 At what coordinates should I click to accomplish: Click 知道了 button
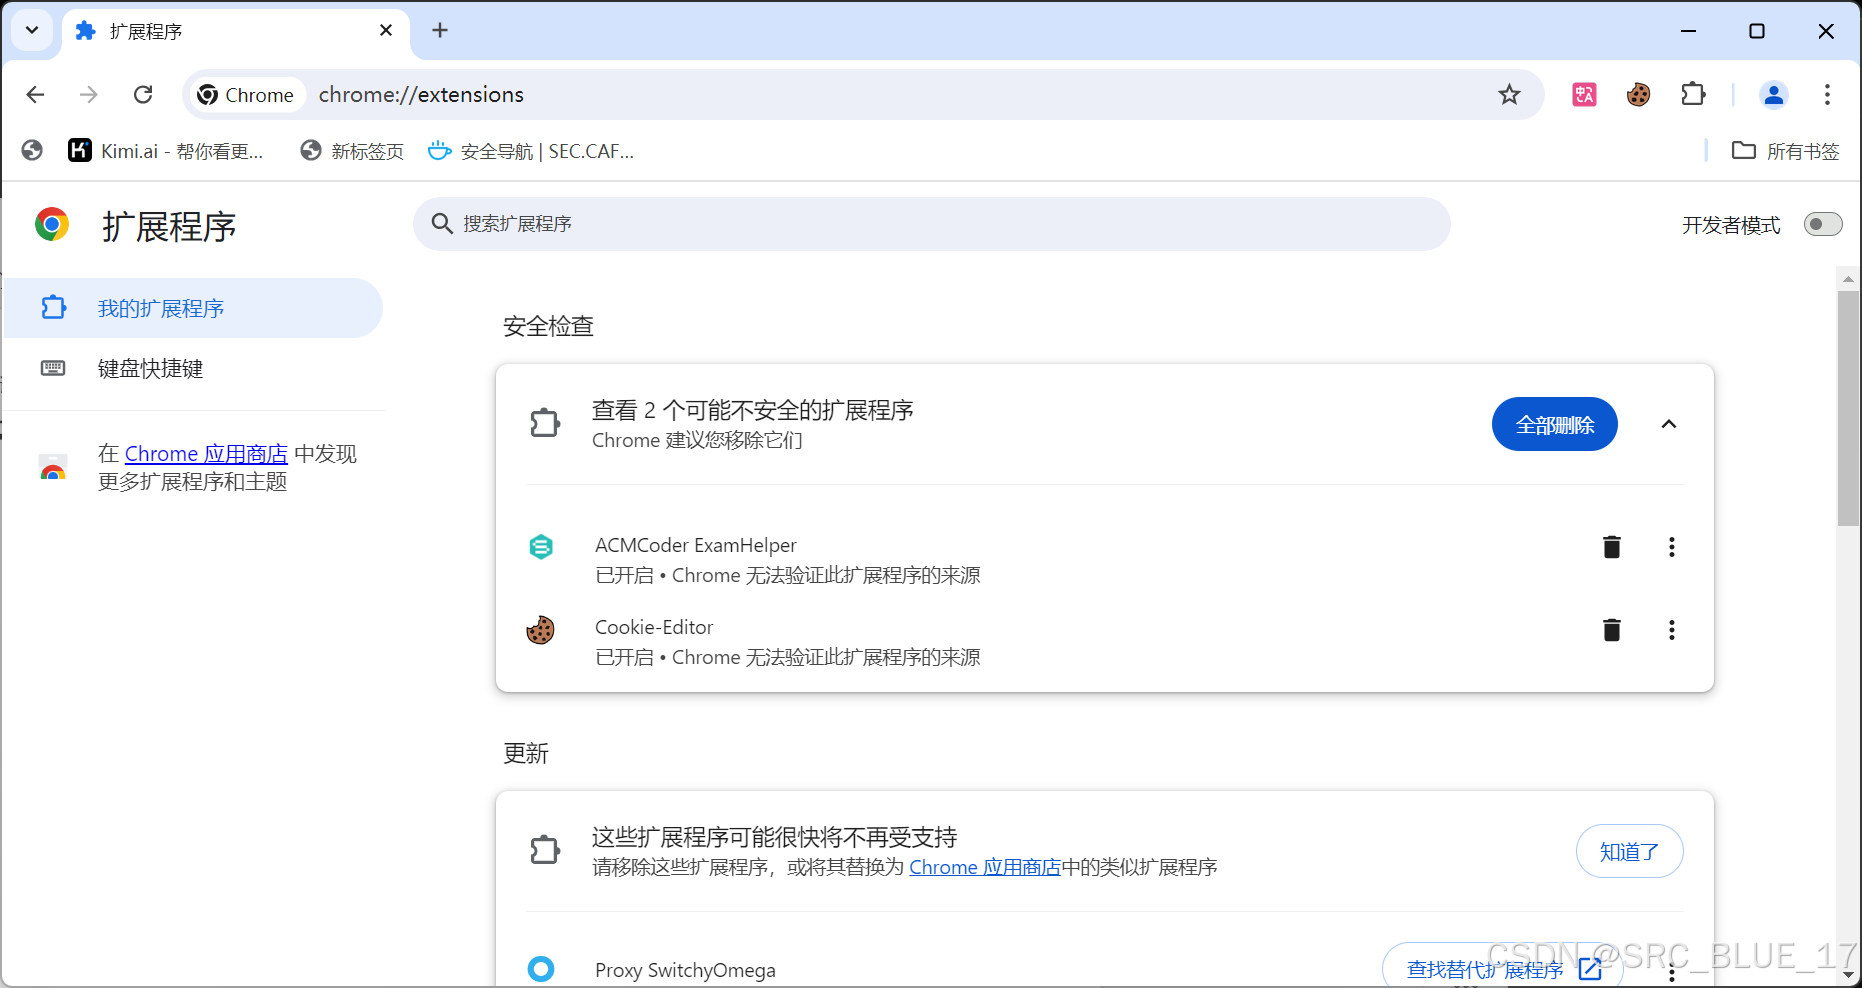pyautogui.click(x=1629, y=851)
